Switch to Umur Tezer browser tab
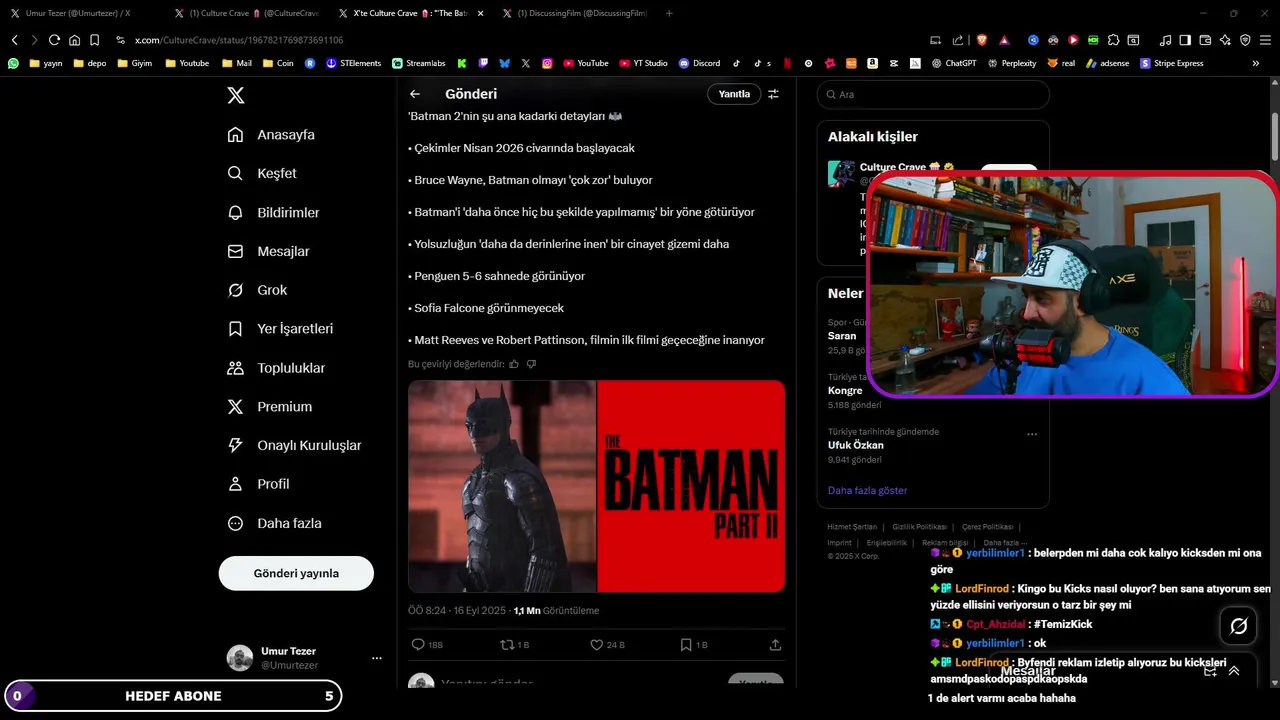The width and height of the screenshot is (1280, 720). coord(80,13)
